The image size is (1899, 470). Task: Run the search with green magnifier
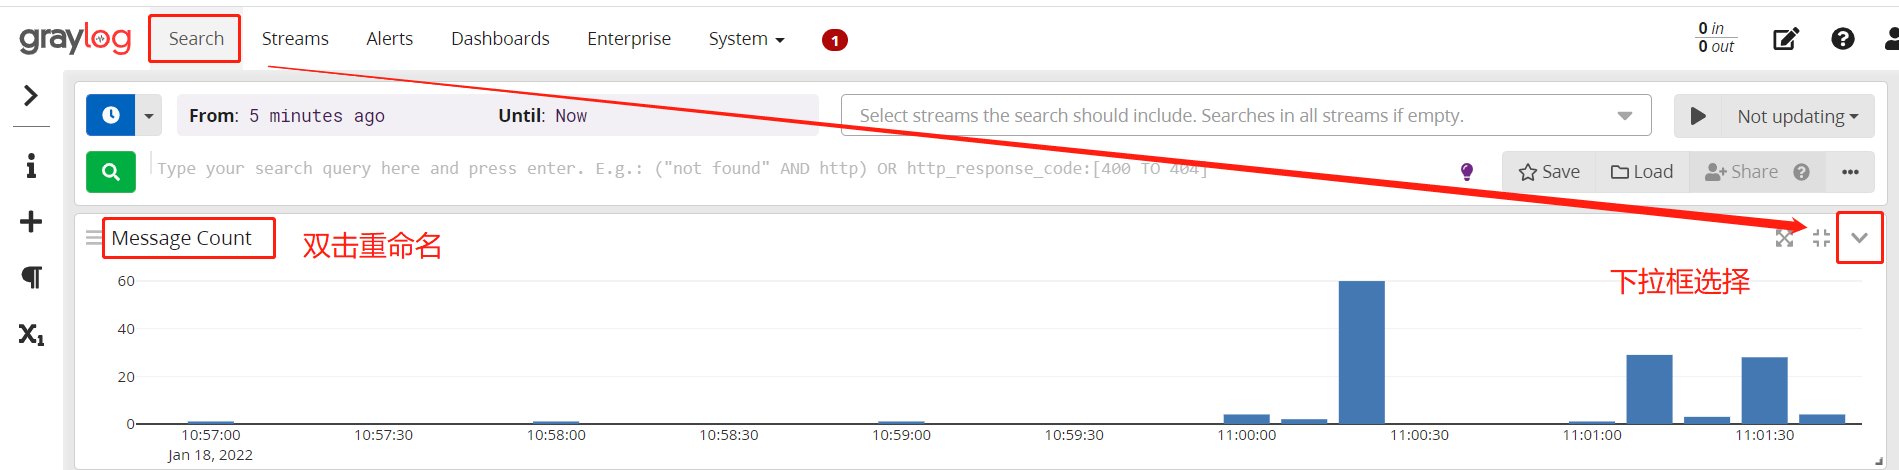111,172
